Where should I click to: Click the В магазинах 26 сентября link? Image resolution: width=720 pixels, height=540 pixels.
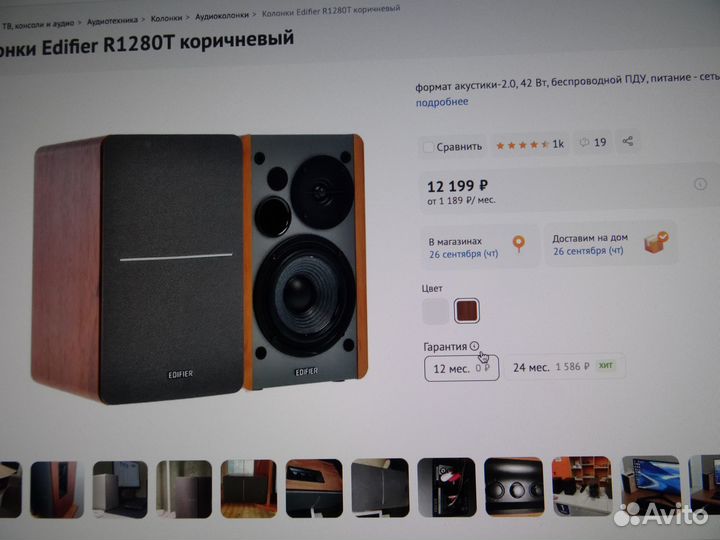point(463,254)
